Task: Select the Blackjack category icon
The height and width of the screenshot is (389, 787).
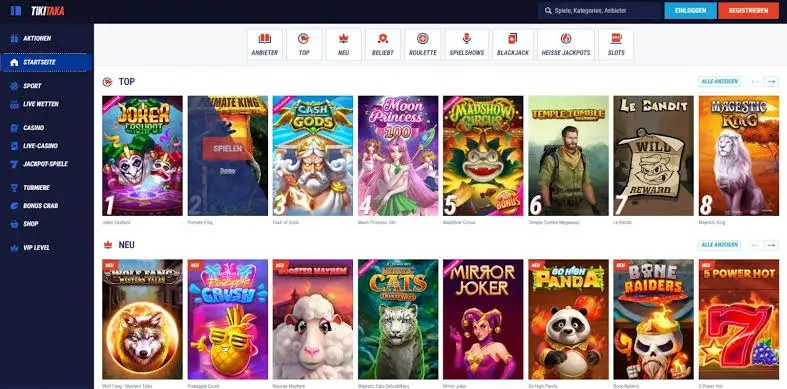Action: [513, 45]
